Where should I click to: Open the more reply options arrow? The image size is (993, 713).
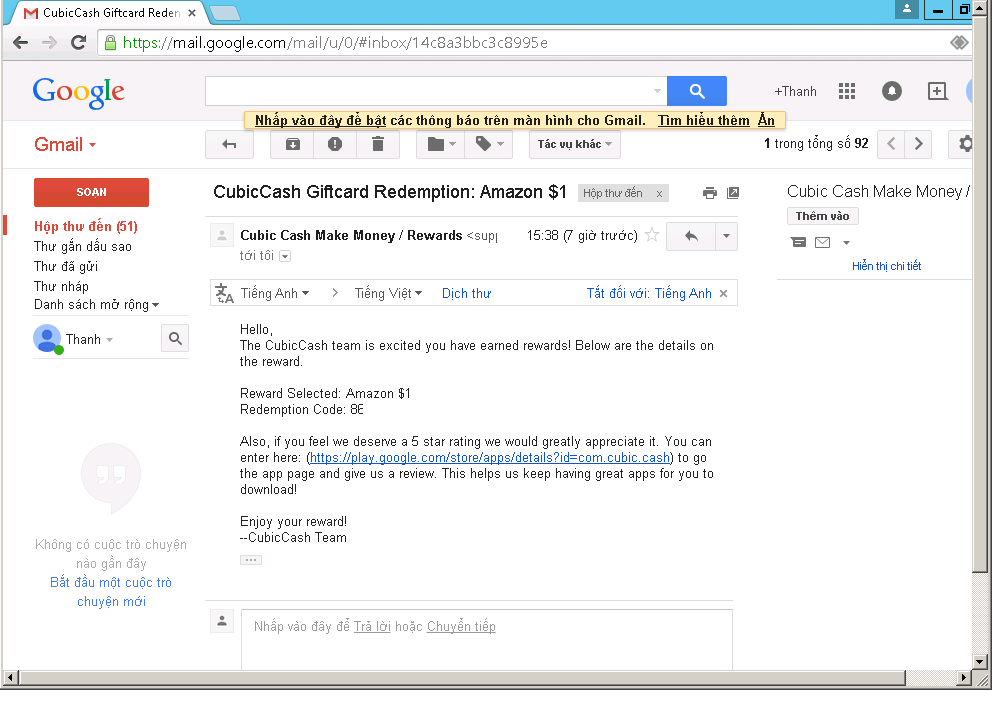pyautogui.click(x=726, y=236)
